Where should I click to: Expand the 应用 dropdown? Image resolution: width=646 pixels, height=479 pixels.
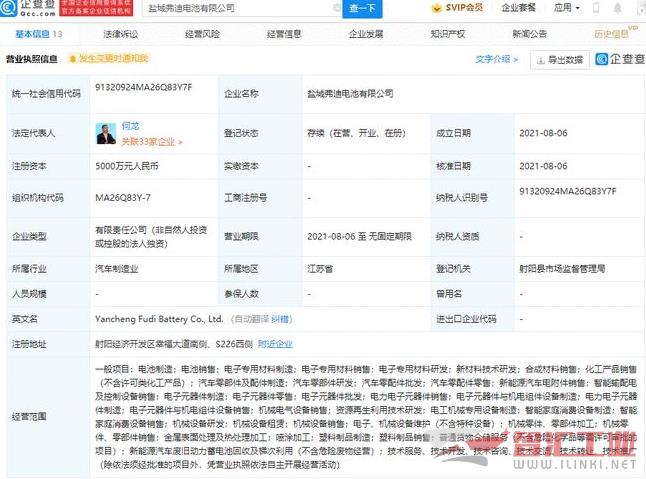click(566, 8)
